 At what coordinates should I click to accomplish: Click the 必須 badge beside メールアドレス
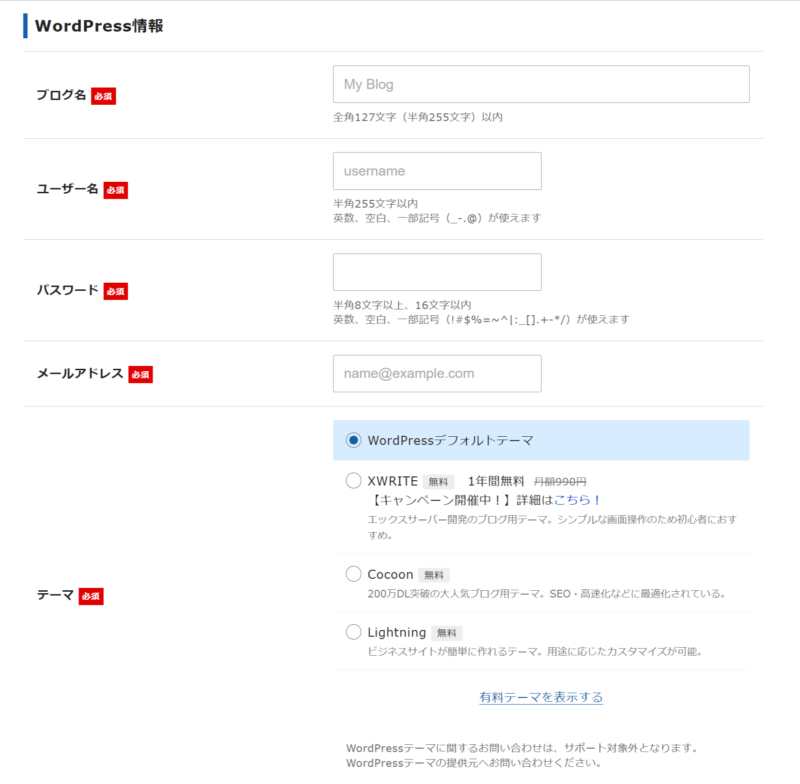point(140,375)
